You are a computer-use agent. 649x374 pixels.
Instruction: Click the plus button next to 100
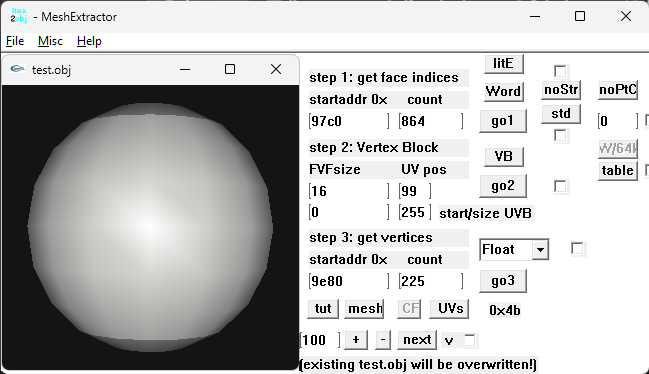[x=356, y=340]
